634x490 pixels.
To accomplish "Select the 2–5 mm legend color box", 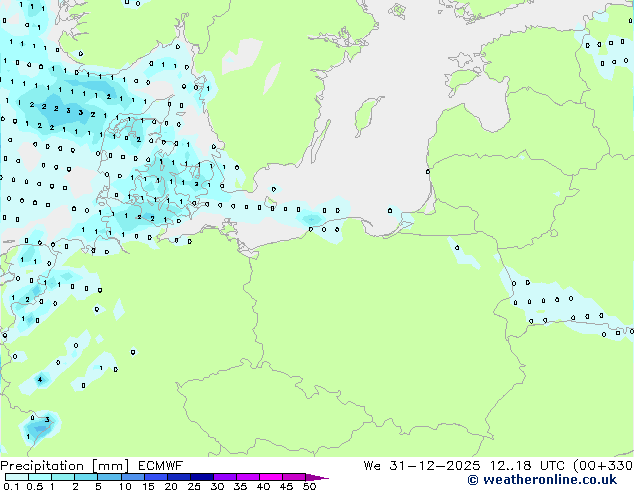I will pyautogui.click(x=86, y=477).
